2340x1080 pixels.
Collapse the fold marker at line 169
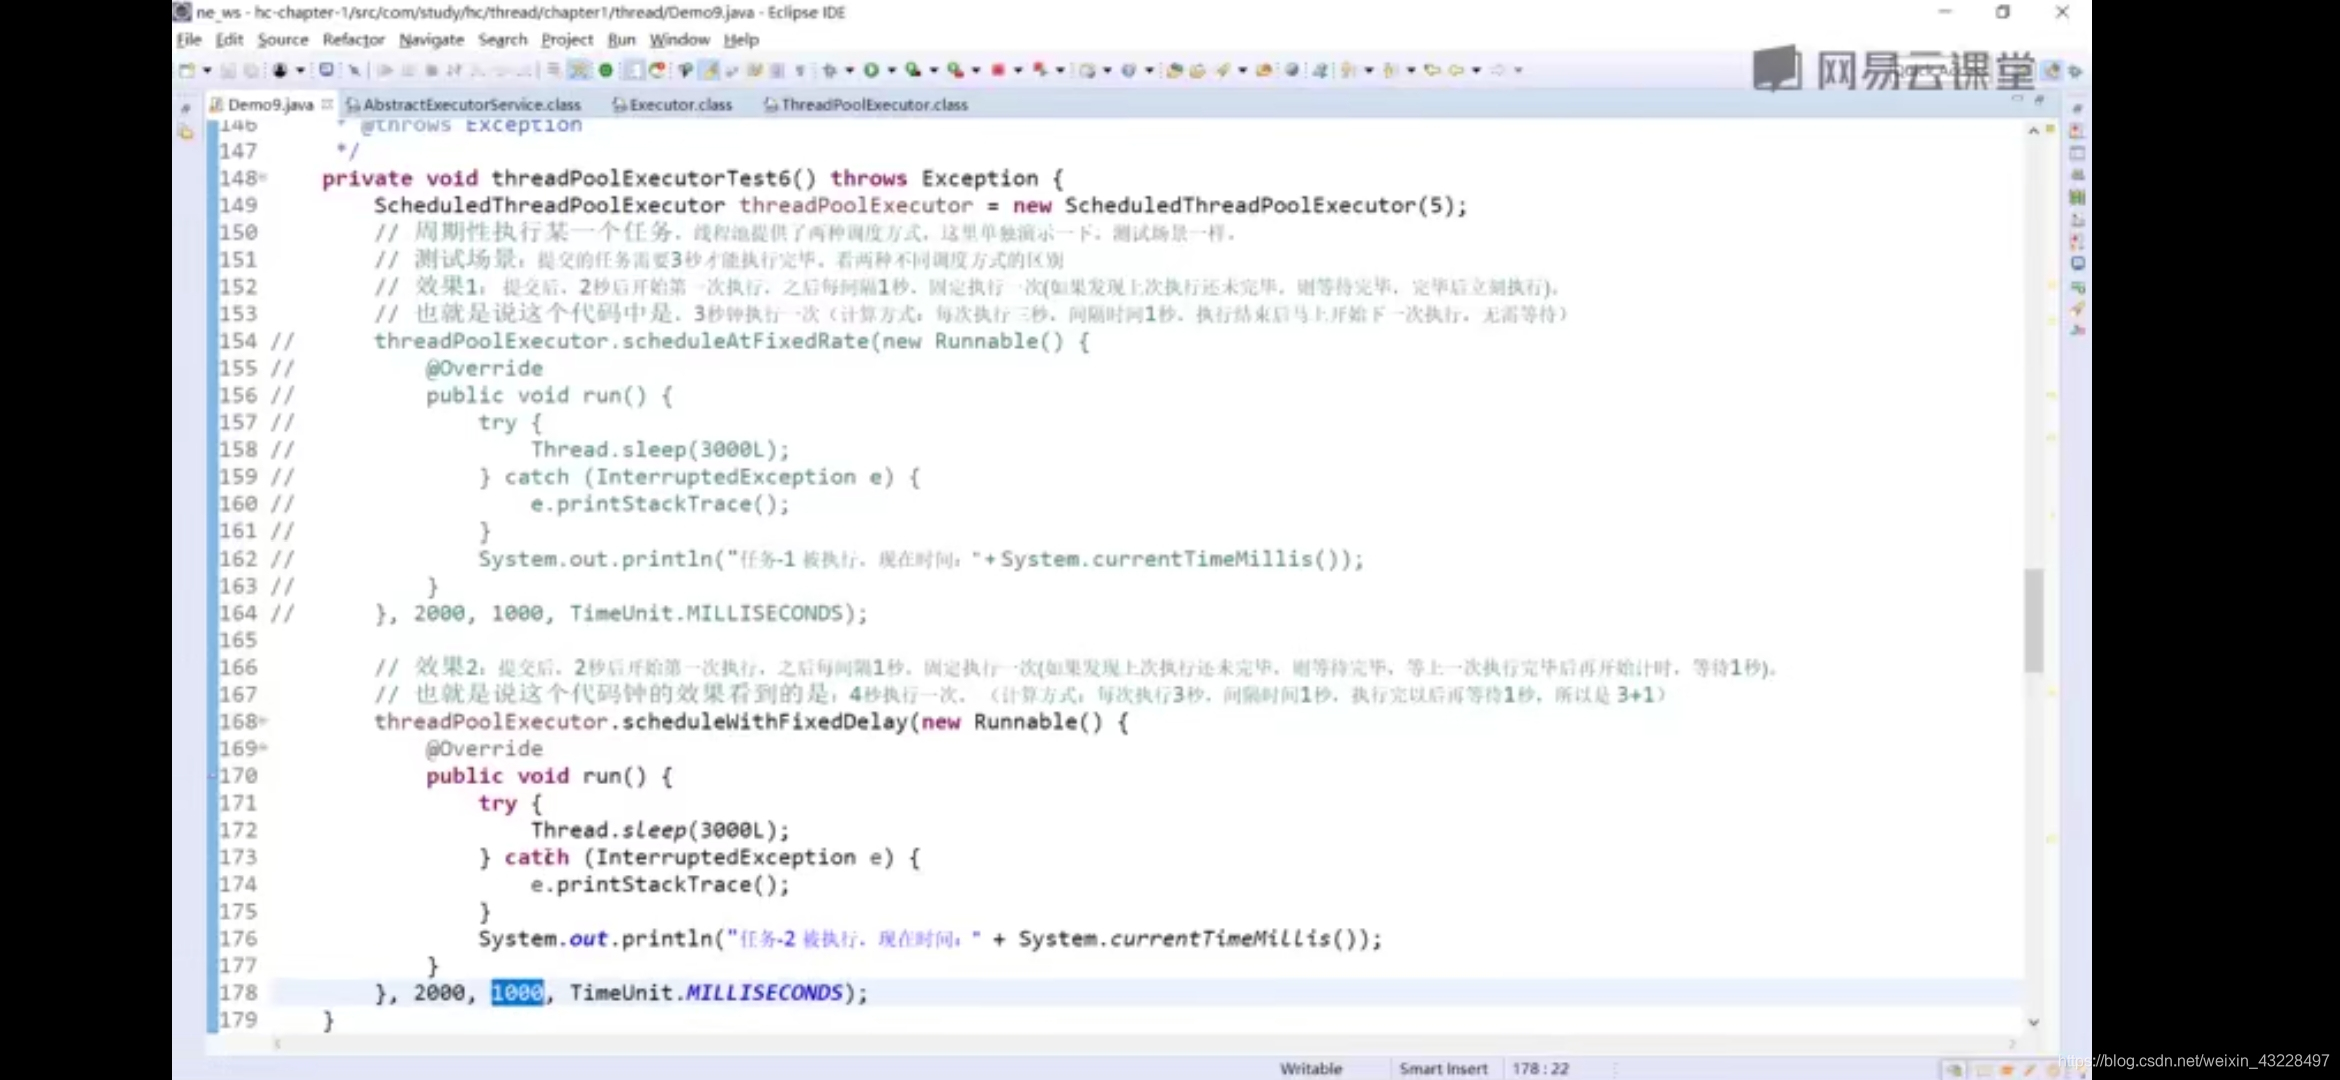(264, 748)
